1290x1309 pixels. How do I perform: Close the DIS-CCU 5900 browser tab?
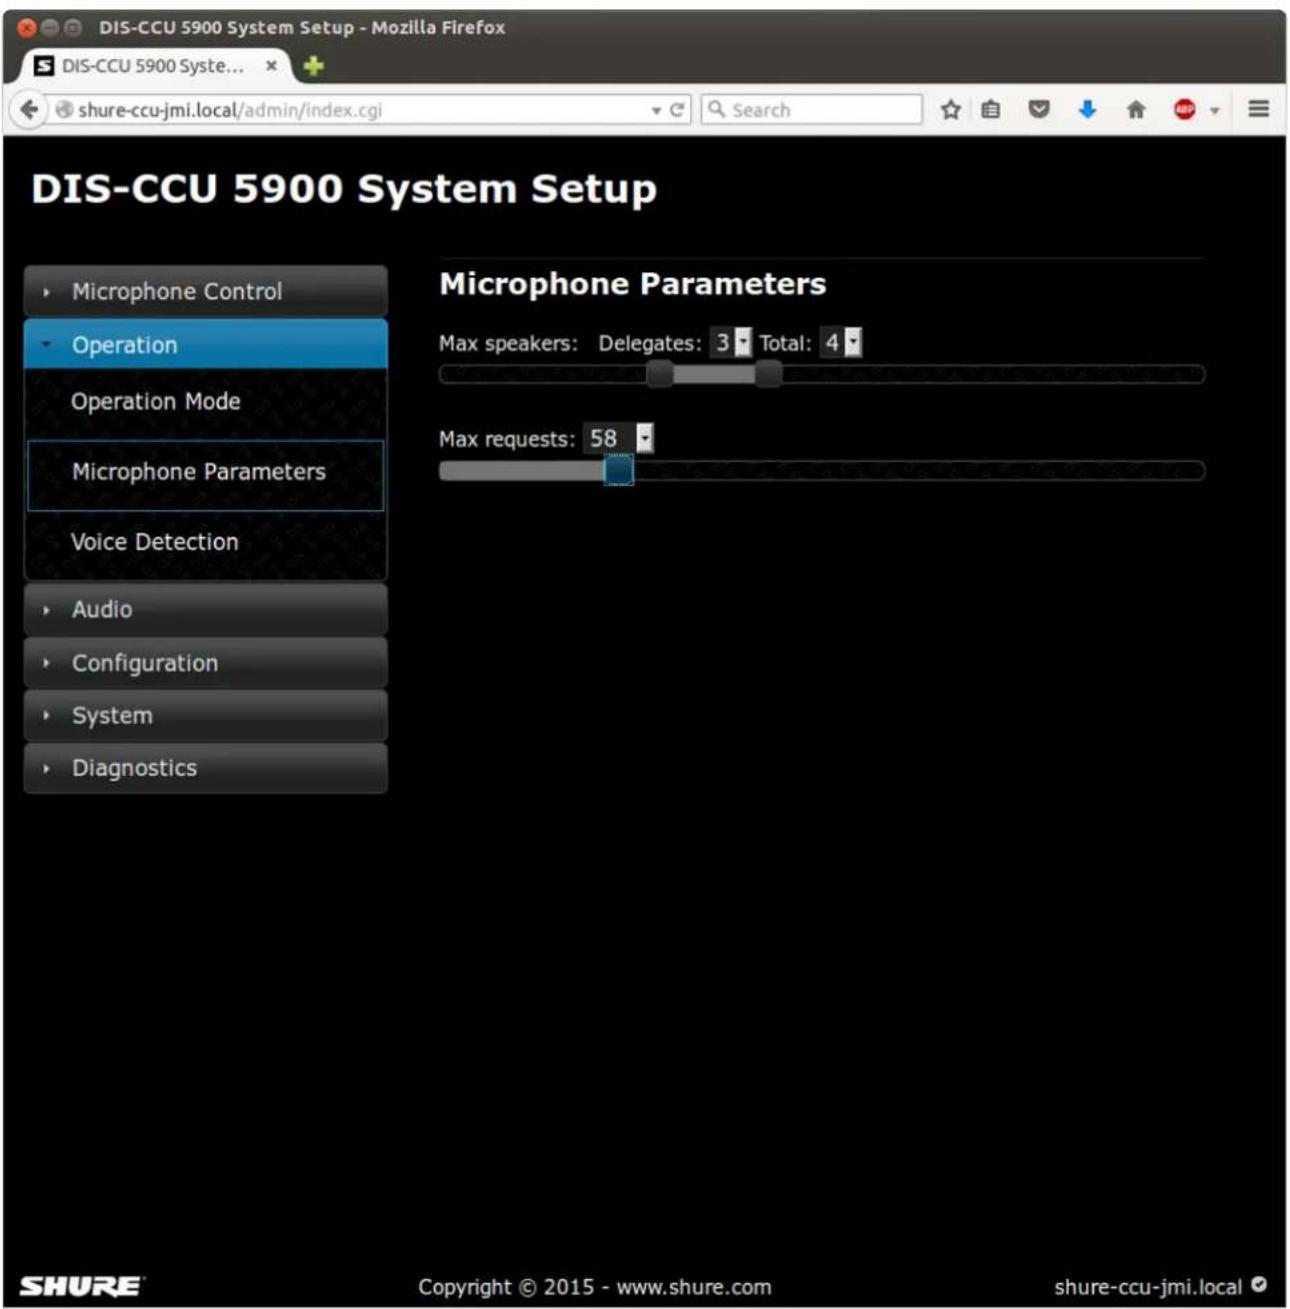coord(271,66)
